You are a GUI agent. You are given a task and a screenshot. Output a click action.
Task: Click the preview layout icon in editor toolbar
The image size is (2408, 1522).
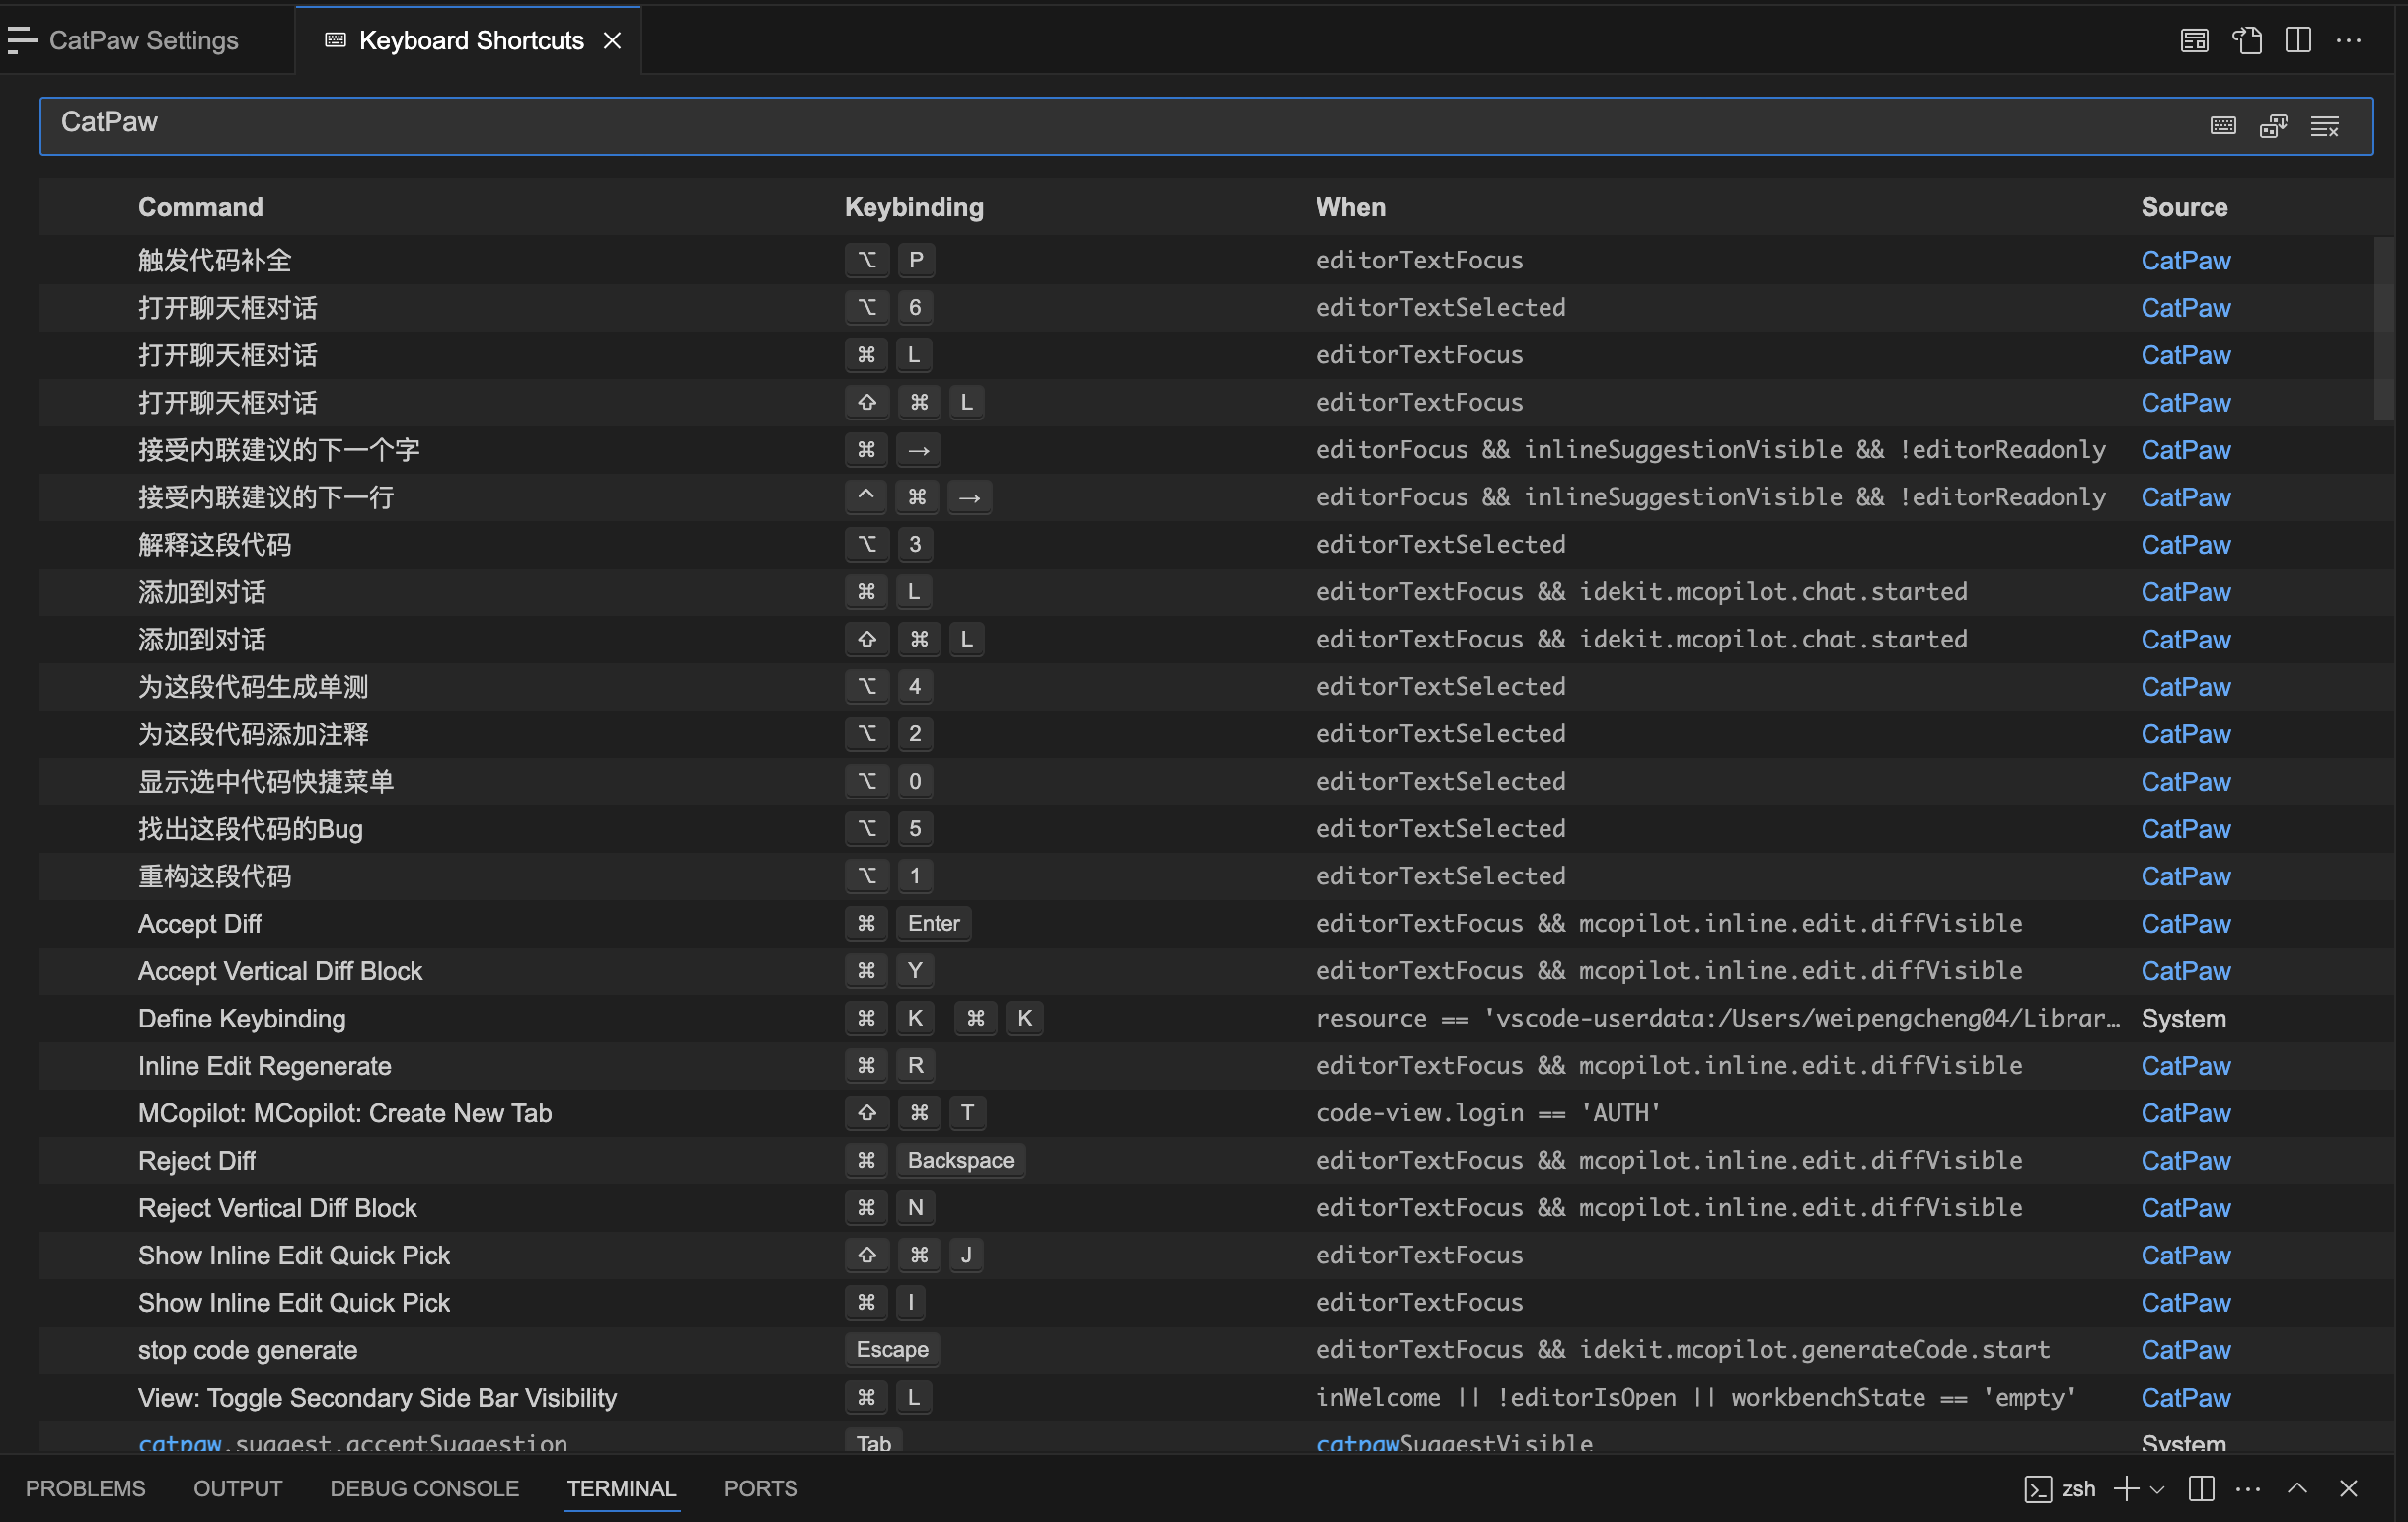pyautogui.click(x=2194, y=40)
